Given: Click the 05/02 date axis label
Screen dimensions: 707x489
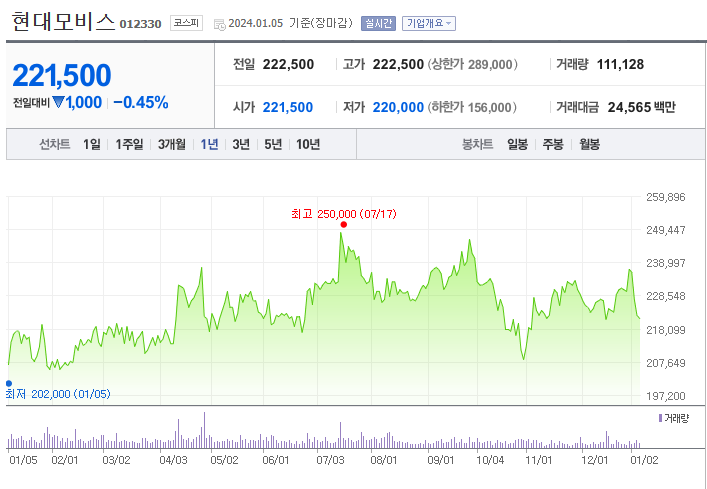Looking at the screenshot, I should (x=225, y=460).
